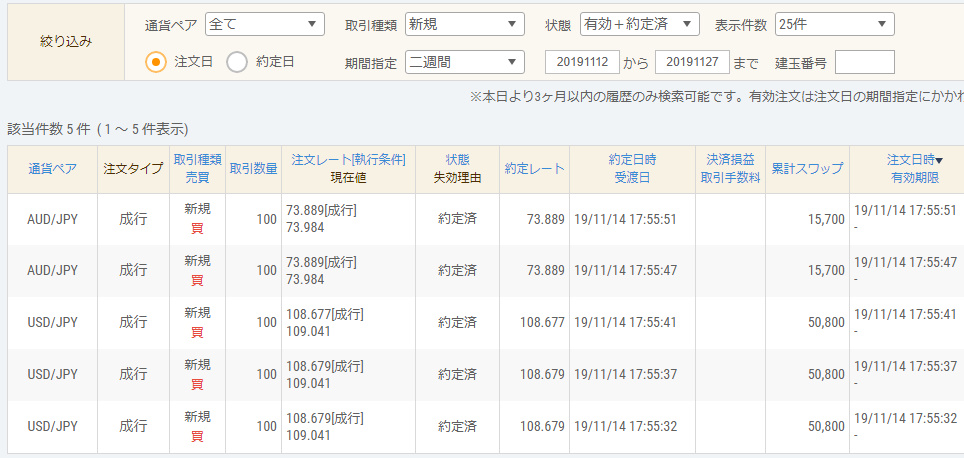Sort by 累計スワップ column header
The height and width of the screenshot is (458, 964).
tap(807, 169)
